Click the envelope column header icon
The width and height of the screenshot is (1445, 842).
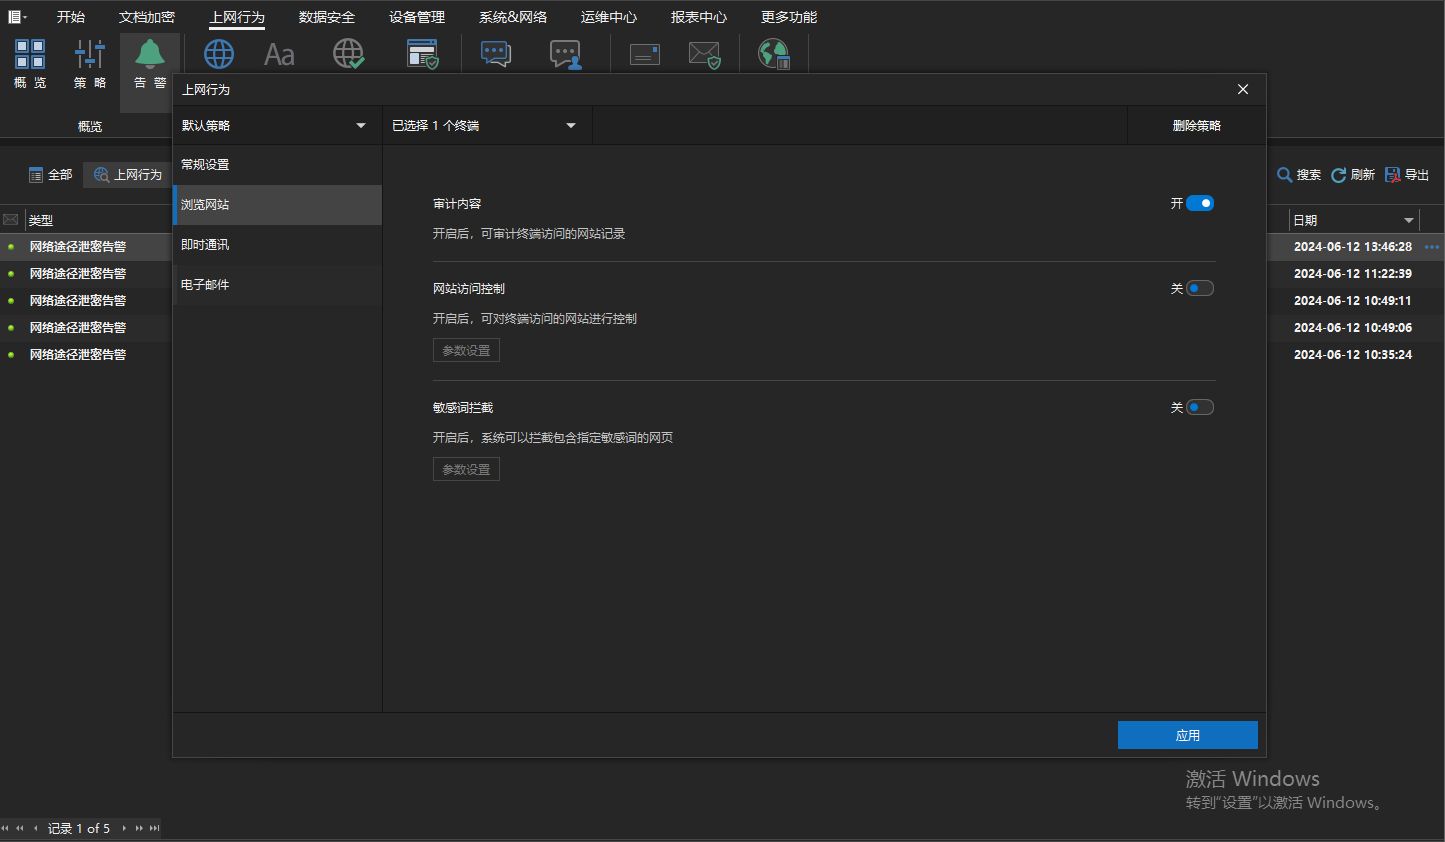pyautogui.click(x=11, y=220)
